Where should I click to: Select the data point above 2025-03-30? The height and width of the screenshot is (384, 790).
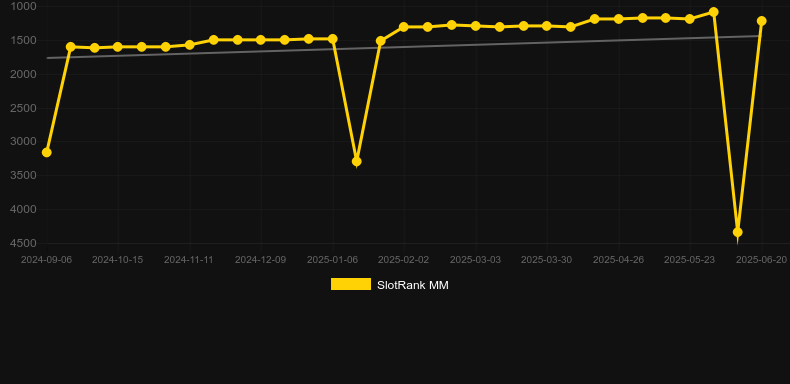[x=547, y=26]
